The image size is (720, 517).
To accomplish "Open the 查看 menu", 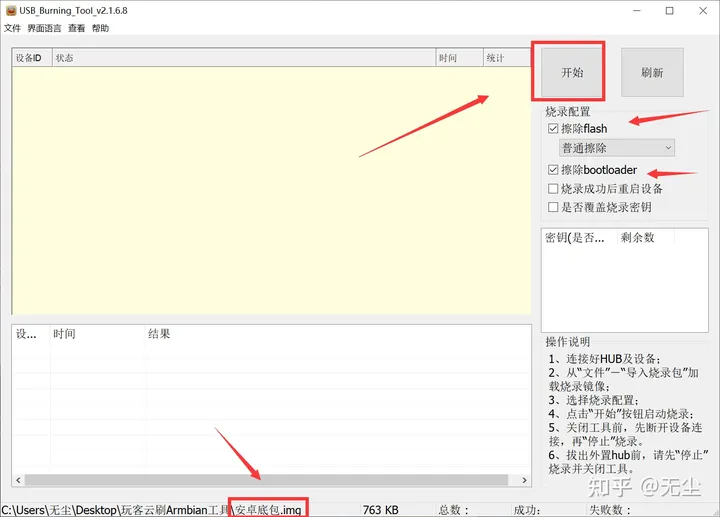I will coord(76,29).
